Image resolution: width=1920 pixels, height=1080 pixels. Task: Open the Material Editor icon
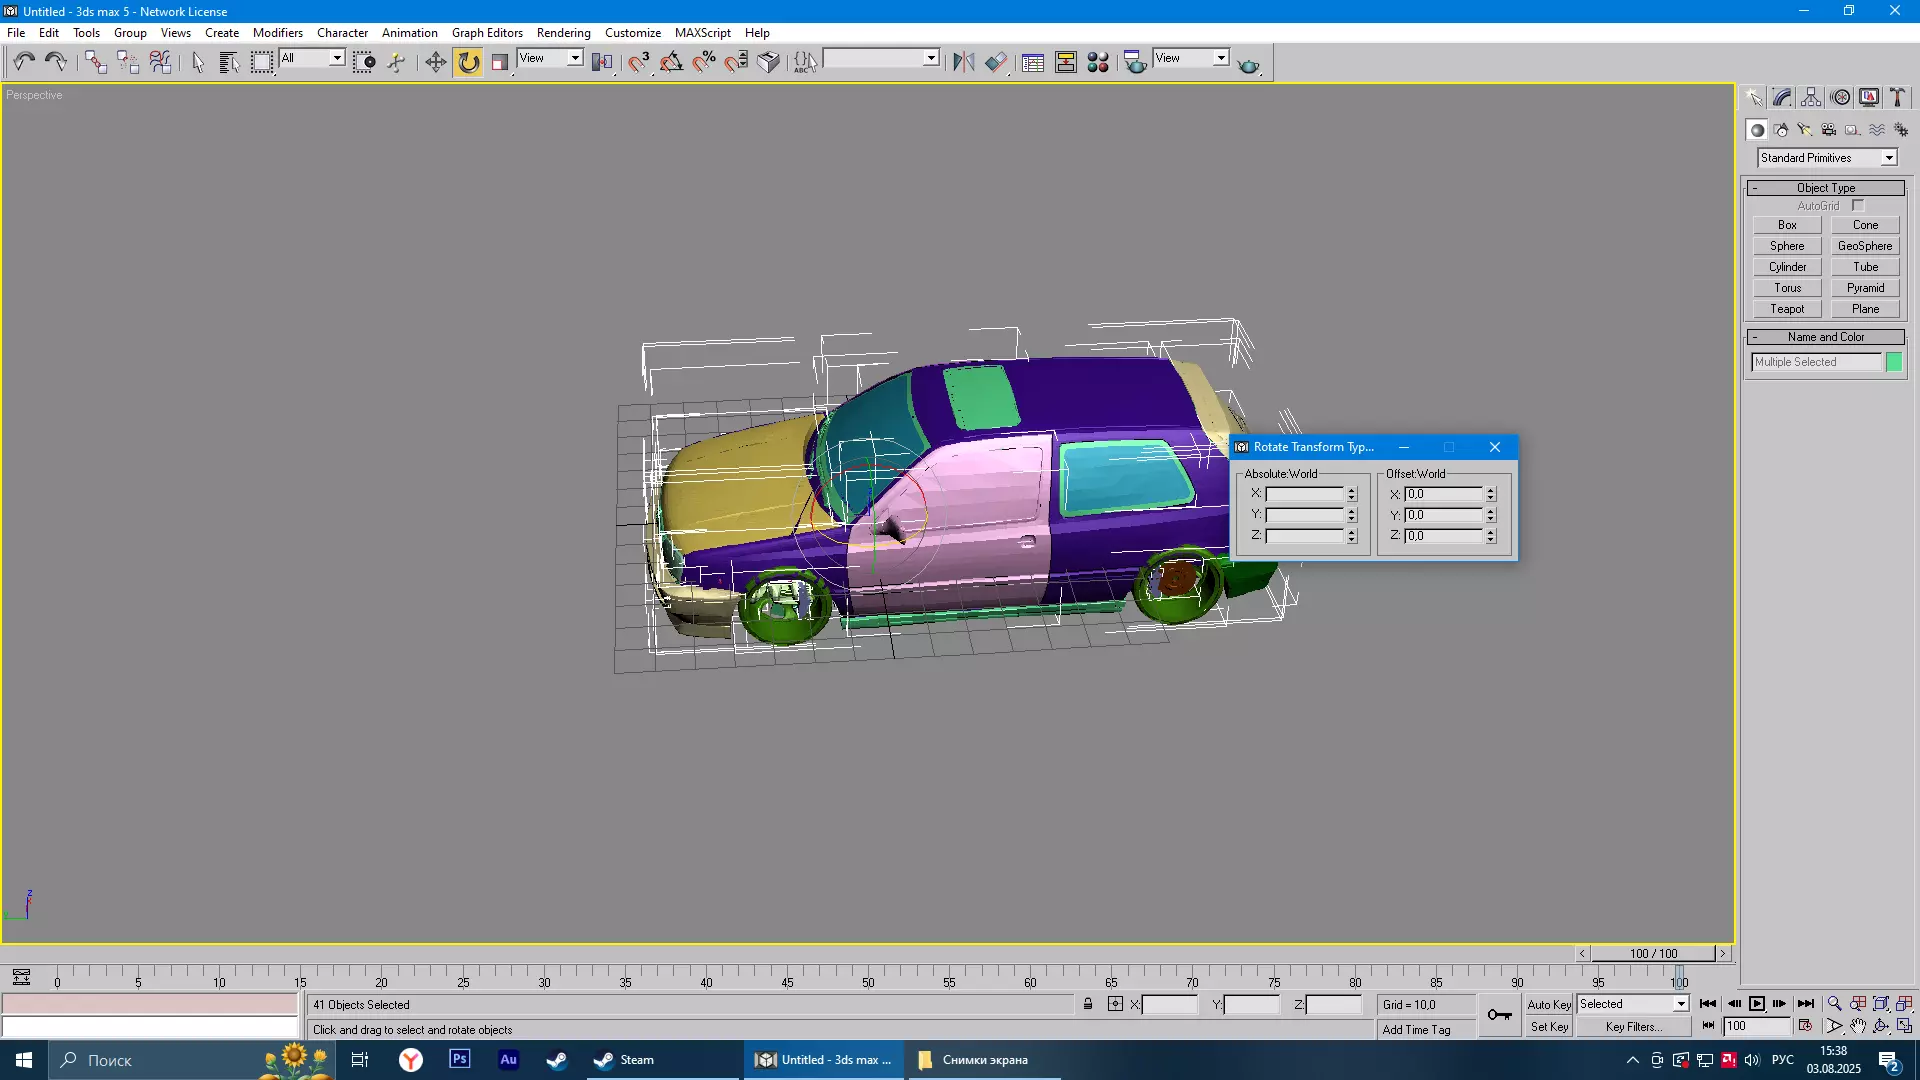[1098, 62]
